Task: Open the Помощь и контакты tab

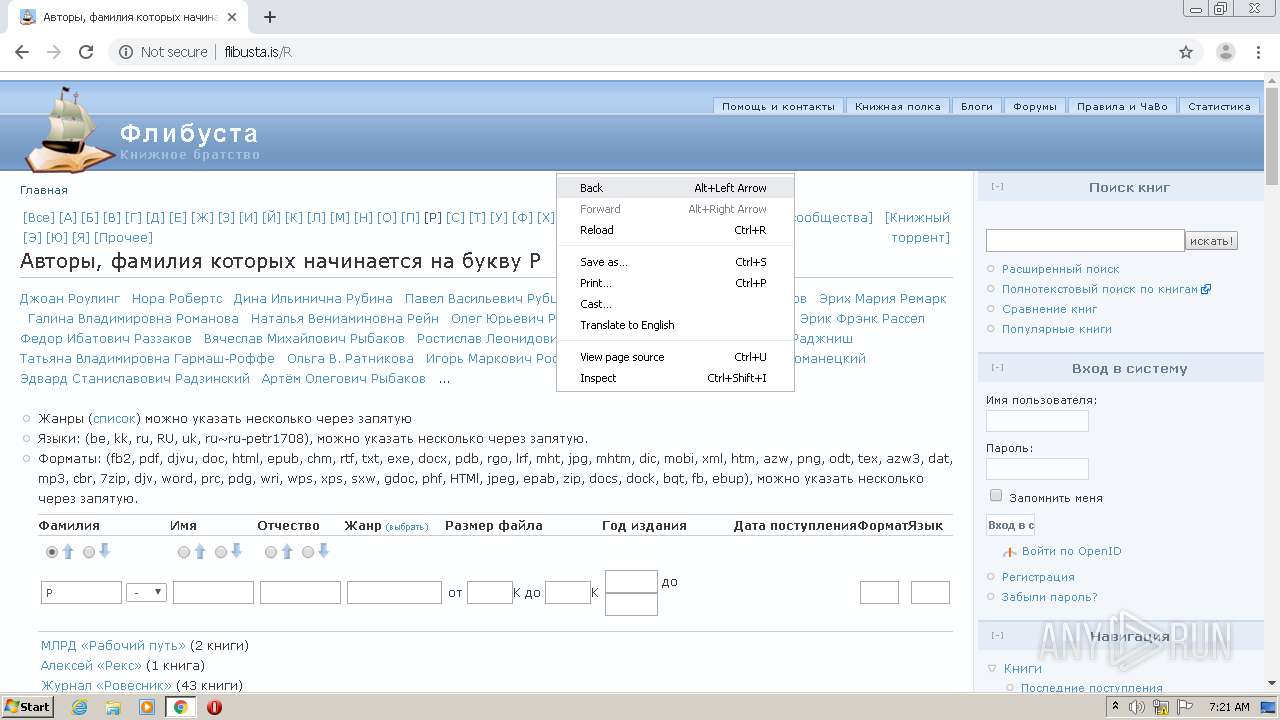Action: pyautogui.click(x=778, y=106)
